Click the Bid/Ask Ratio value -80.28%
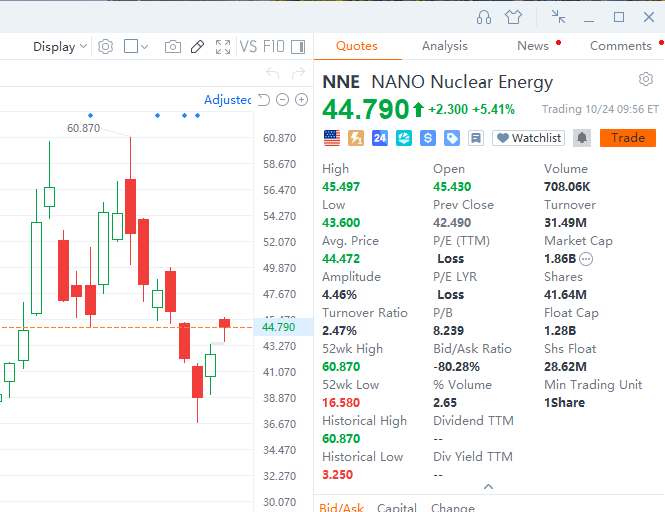 [x=456, y=367]
